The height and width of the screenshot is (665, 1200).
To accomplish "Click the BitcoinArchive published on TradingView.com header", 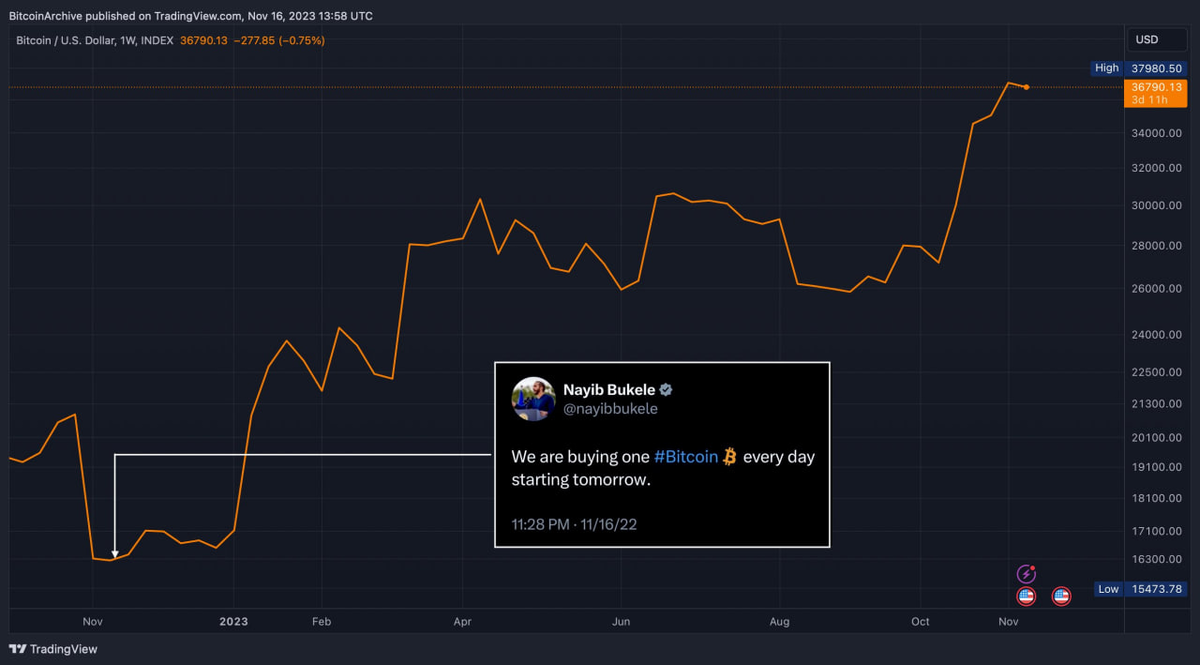I will 190,16.
